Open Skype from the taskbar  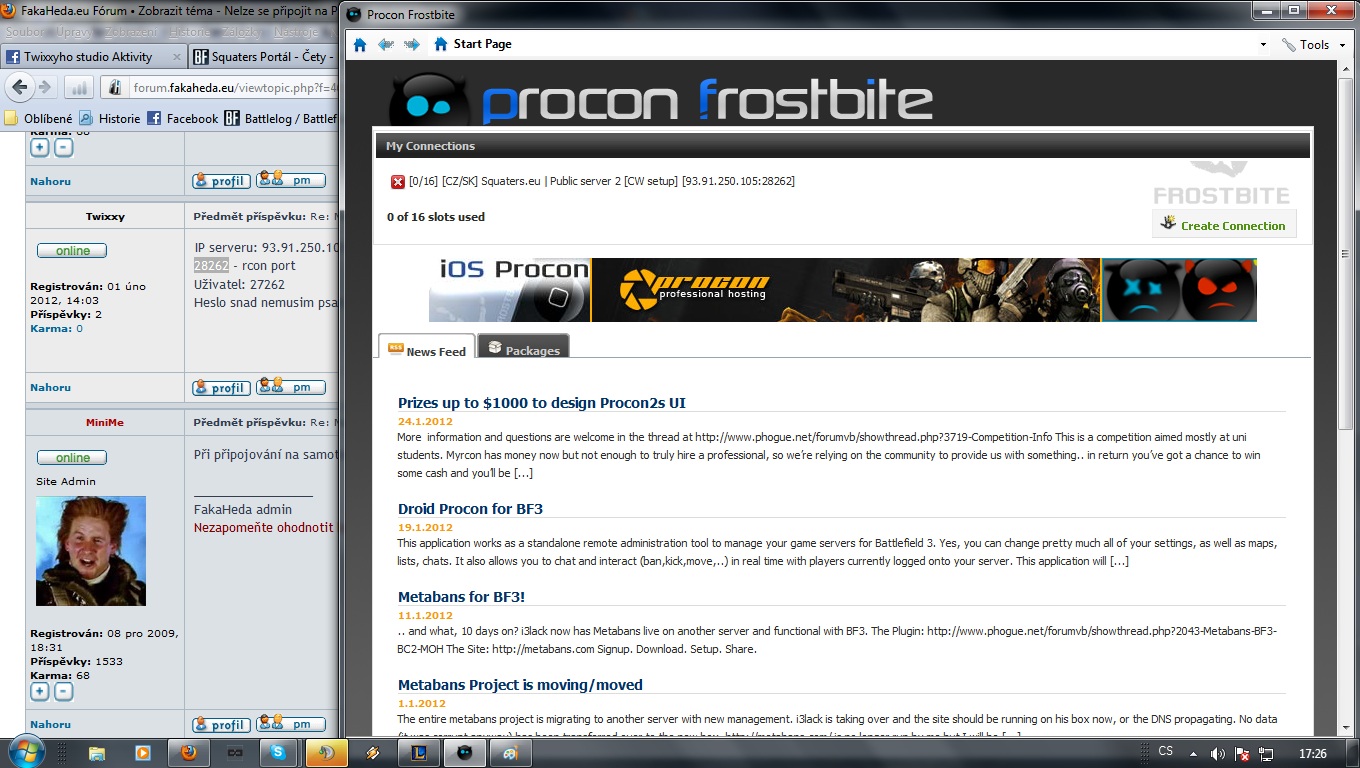pos(279,752)
